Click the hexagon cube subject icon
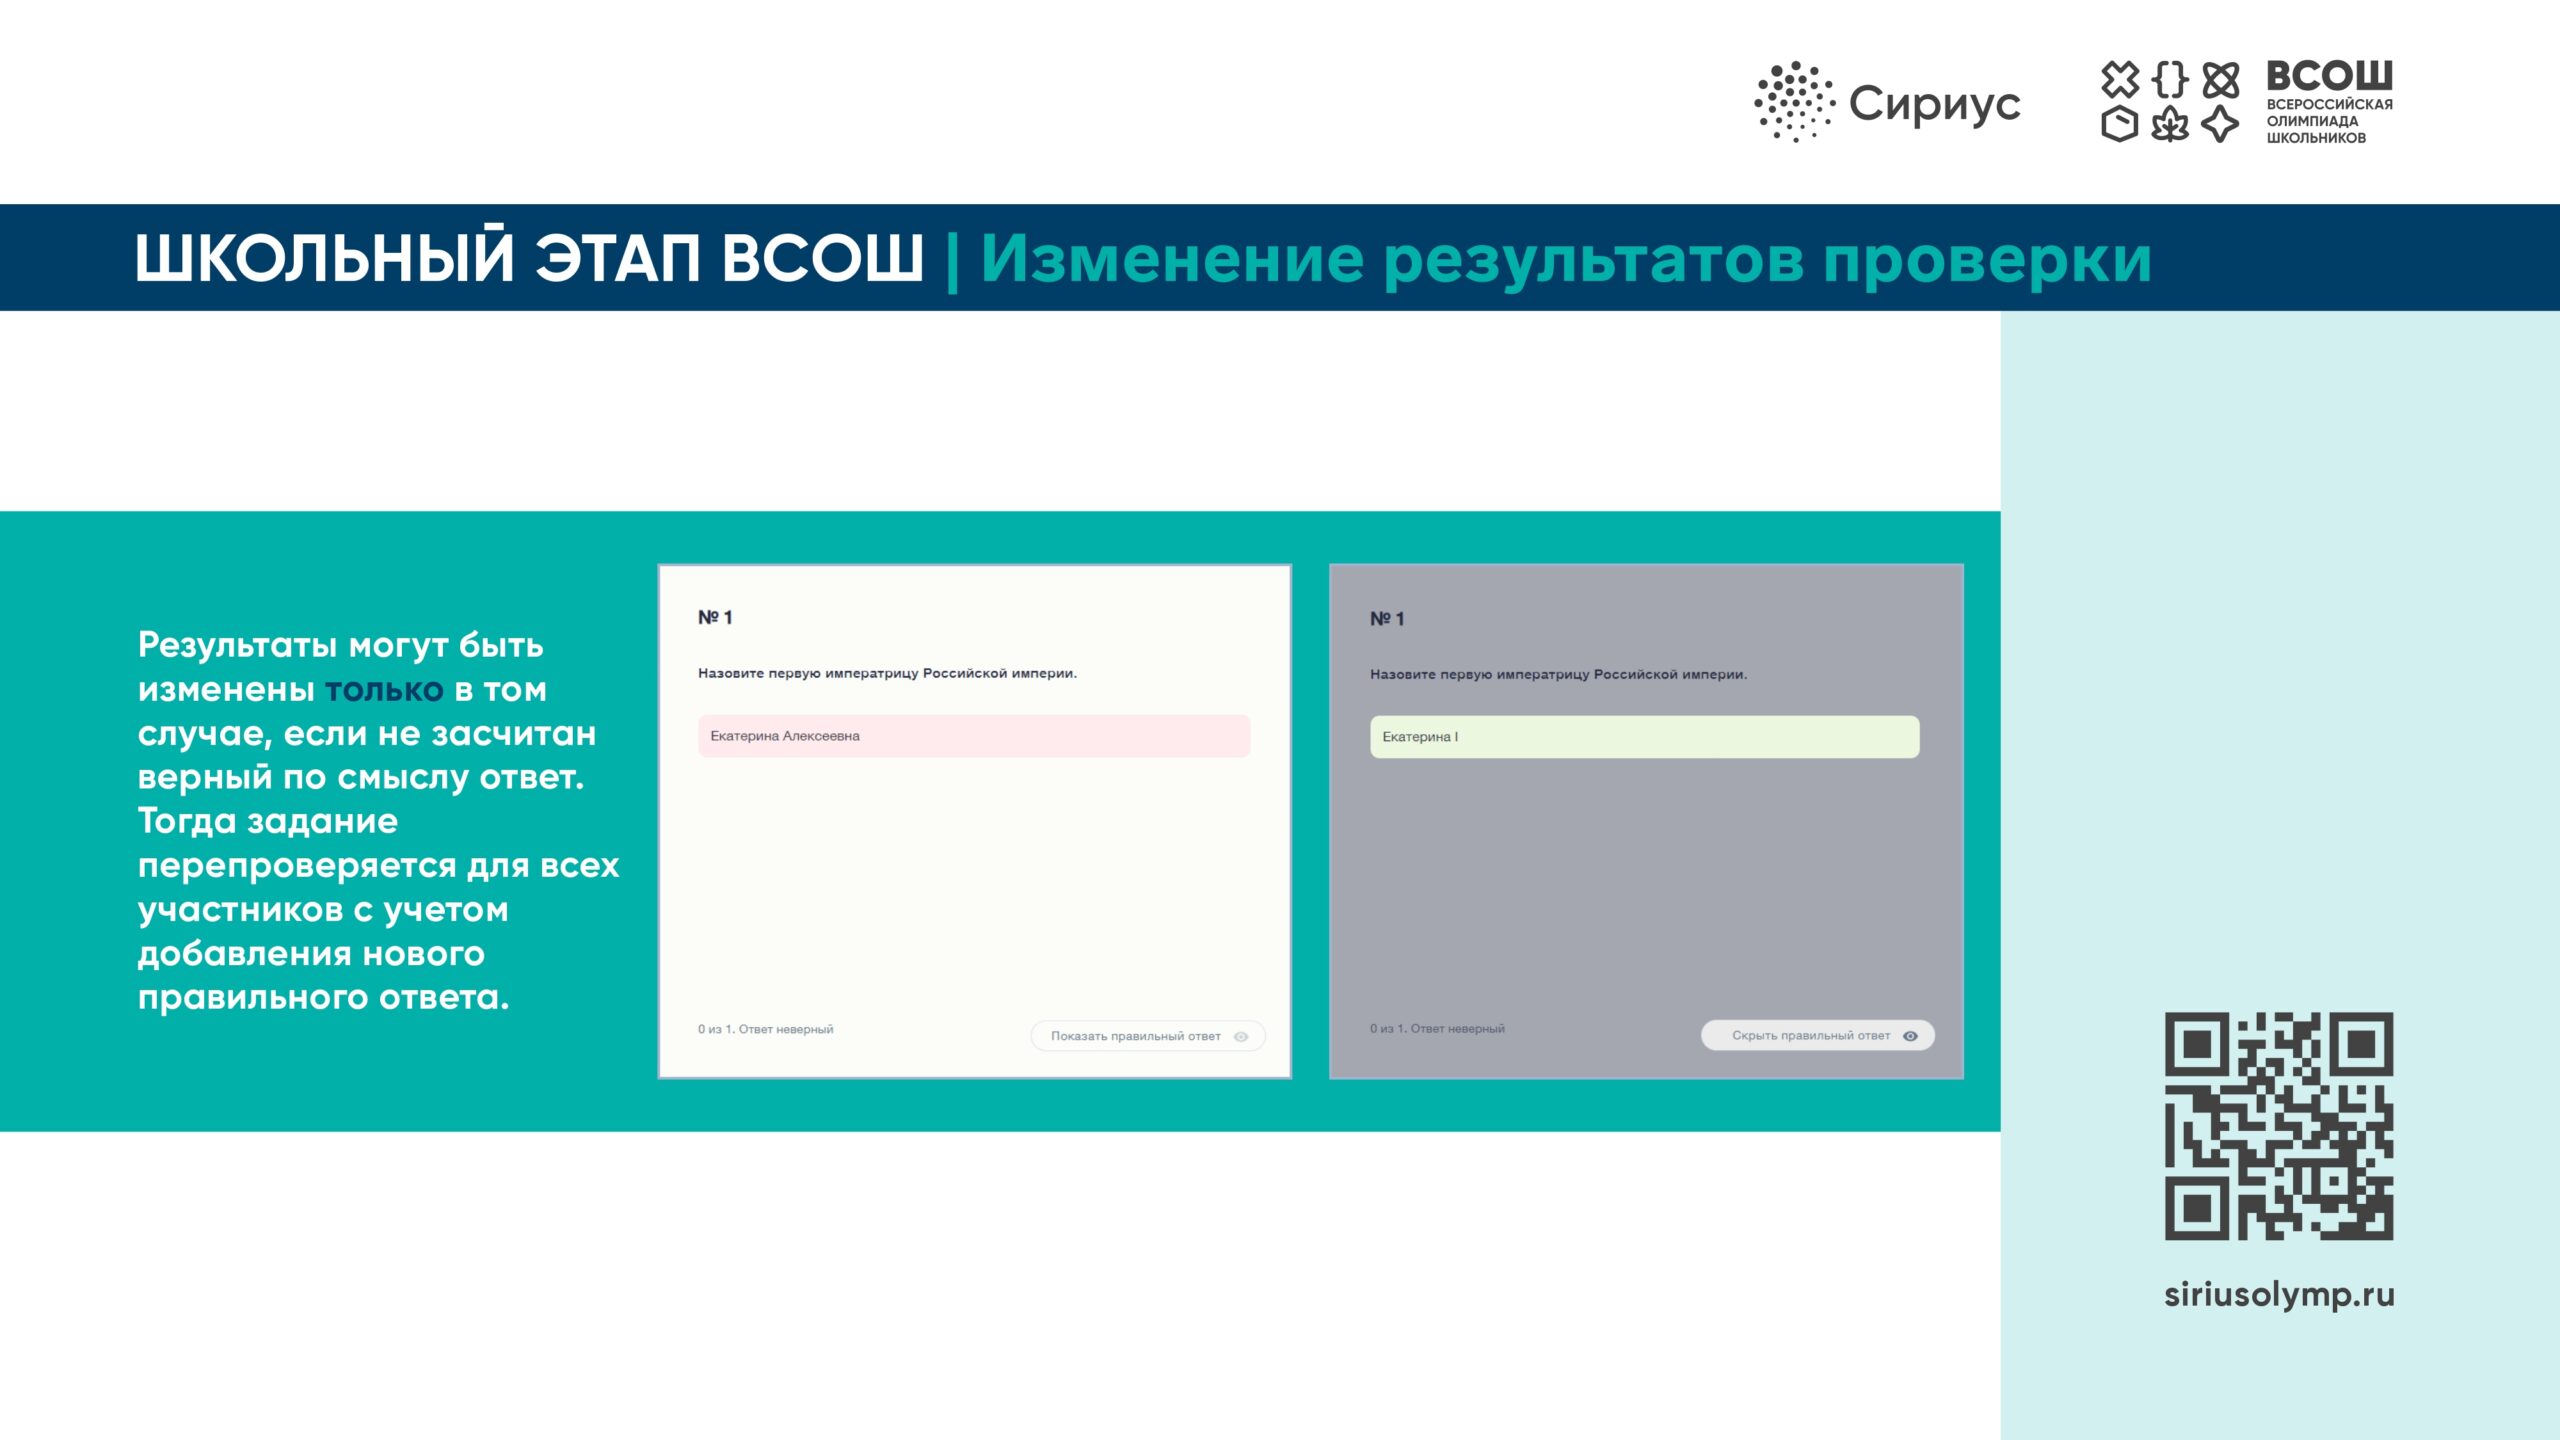Viewport: 2560px width, 1440px height. [x=2119, y=125]
